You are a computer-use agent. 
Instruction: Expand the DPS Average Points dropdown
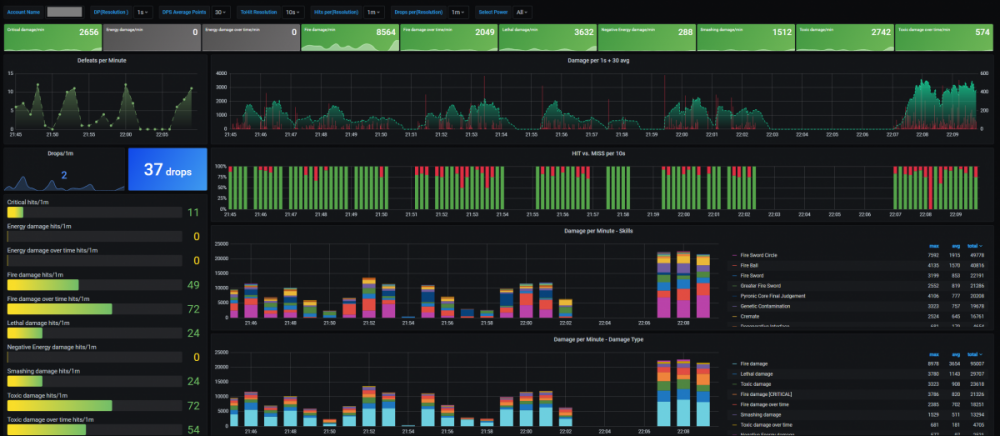218,12
